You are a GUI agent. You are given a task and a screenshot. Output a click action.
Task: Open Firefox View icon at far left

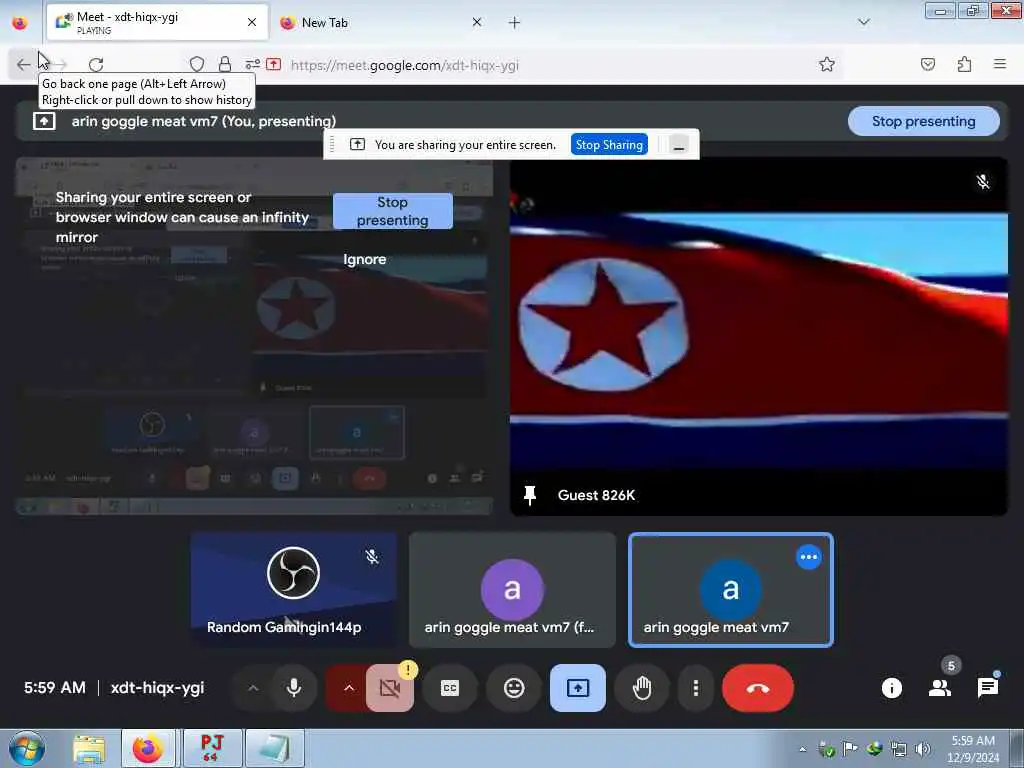click(x=20, y=23)
